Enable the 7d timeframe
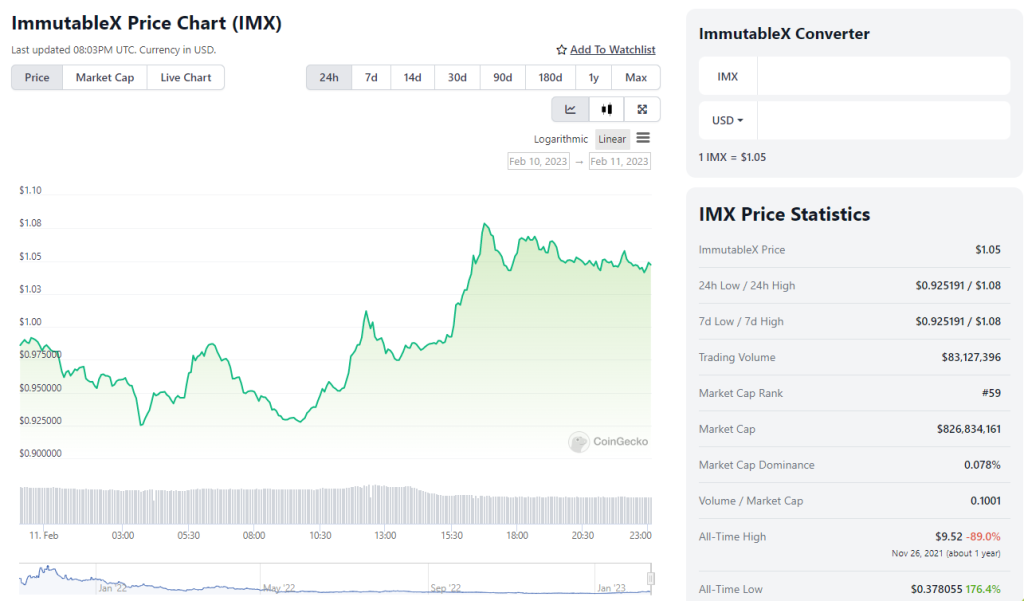Viewport: 1024px width, 601px height. 370,77
